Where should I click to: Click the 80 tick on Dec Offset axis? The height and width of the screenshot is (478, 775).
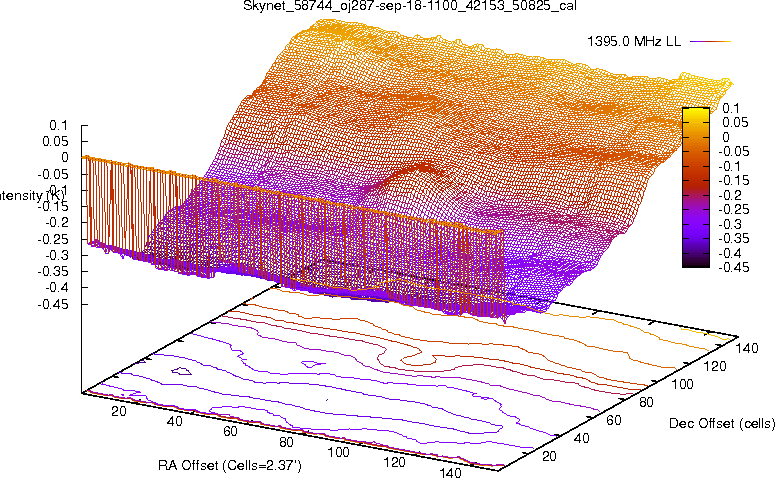[x=646, y=402]
